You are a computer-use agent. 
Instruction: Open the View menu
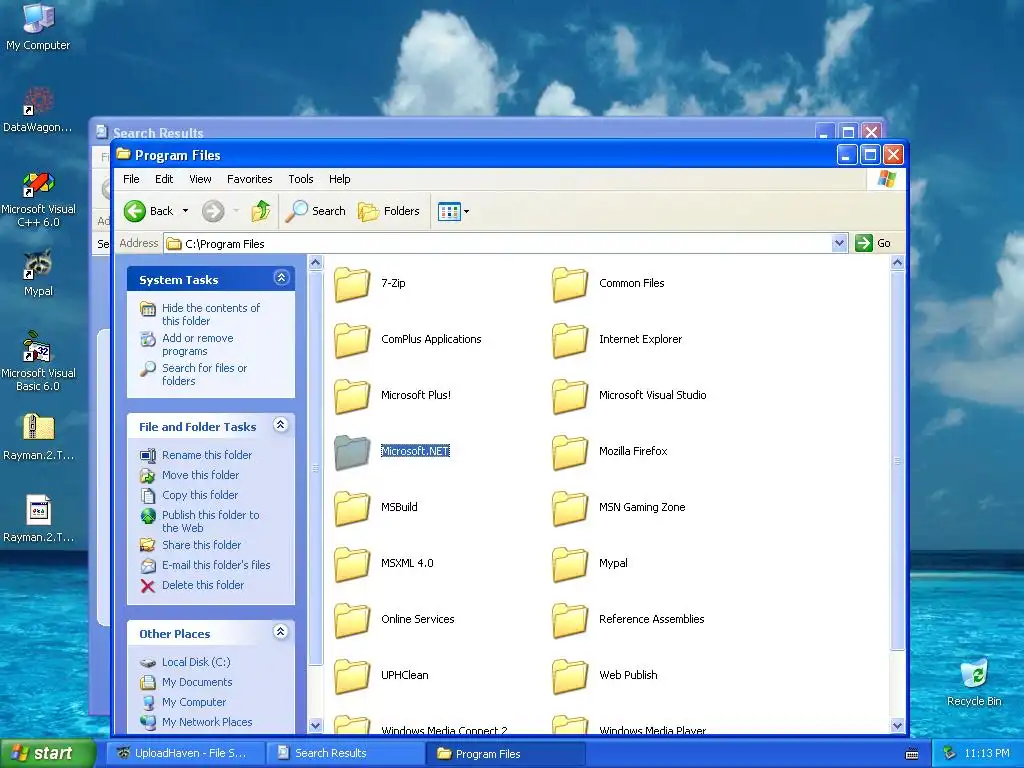pos(200,179)
